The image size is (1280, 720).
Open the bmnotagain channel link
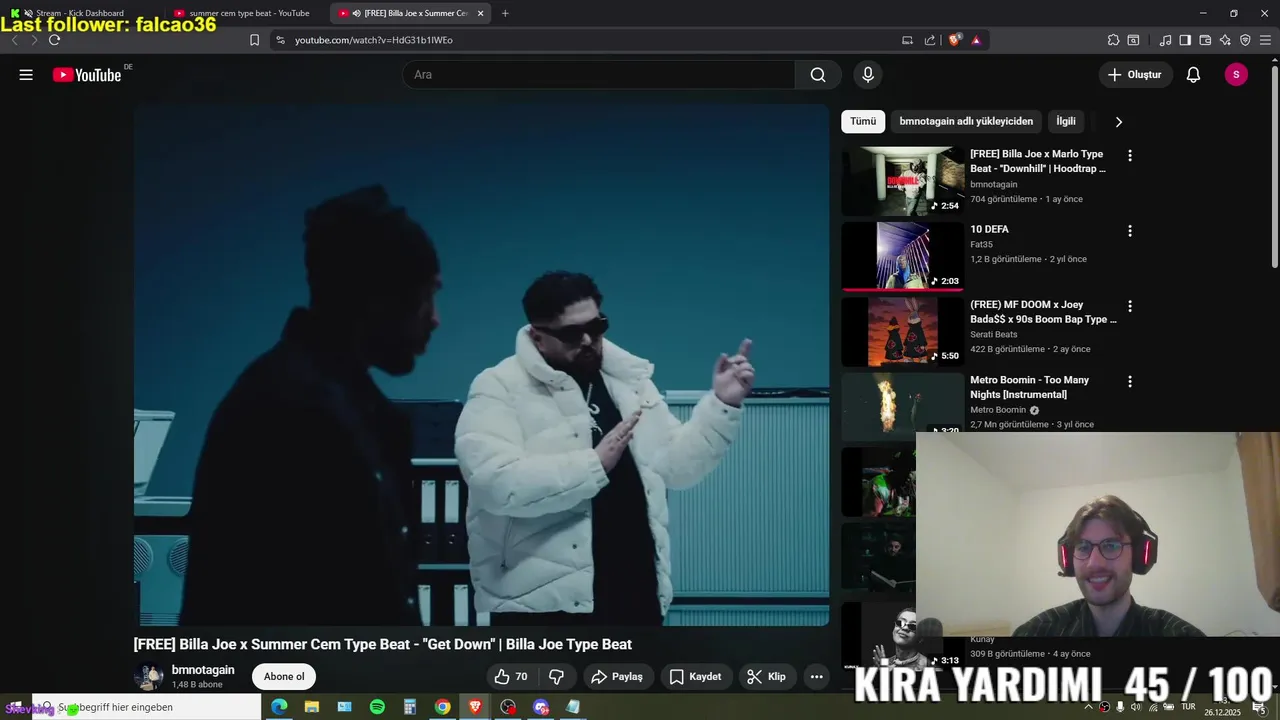tap(203, 670)
